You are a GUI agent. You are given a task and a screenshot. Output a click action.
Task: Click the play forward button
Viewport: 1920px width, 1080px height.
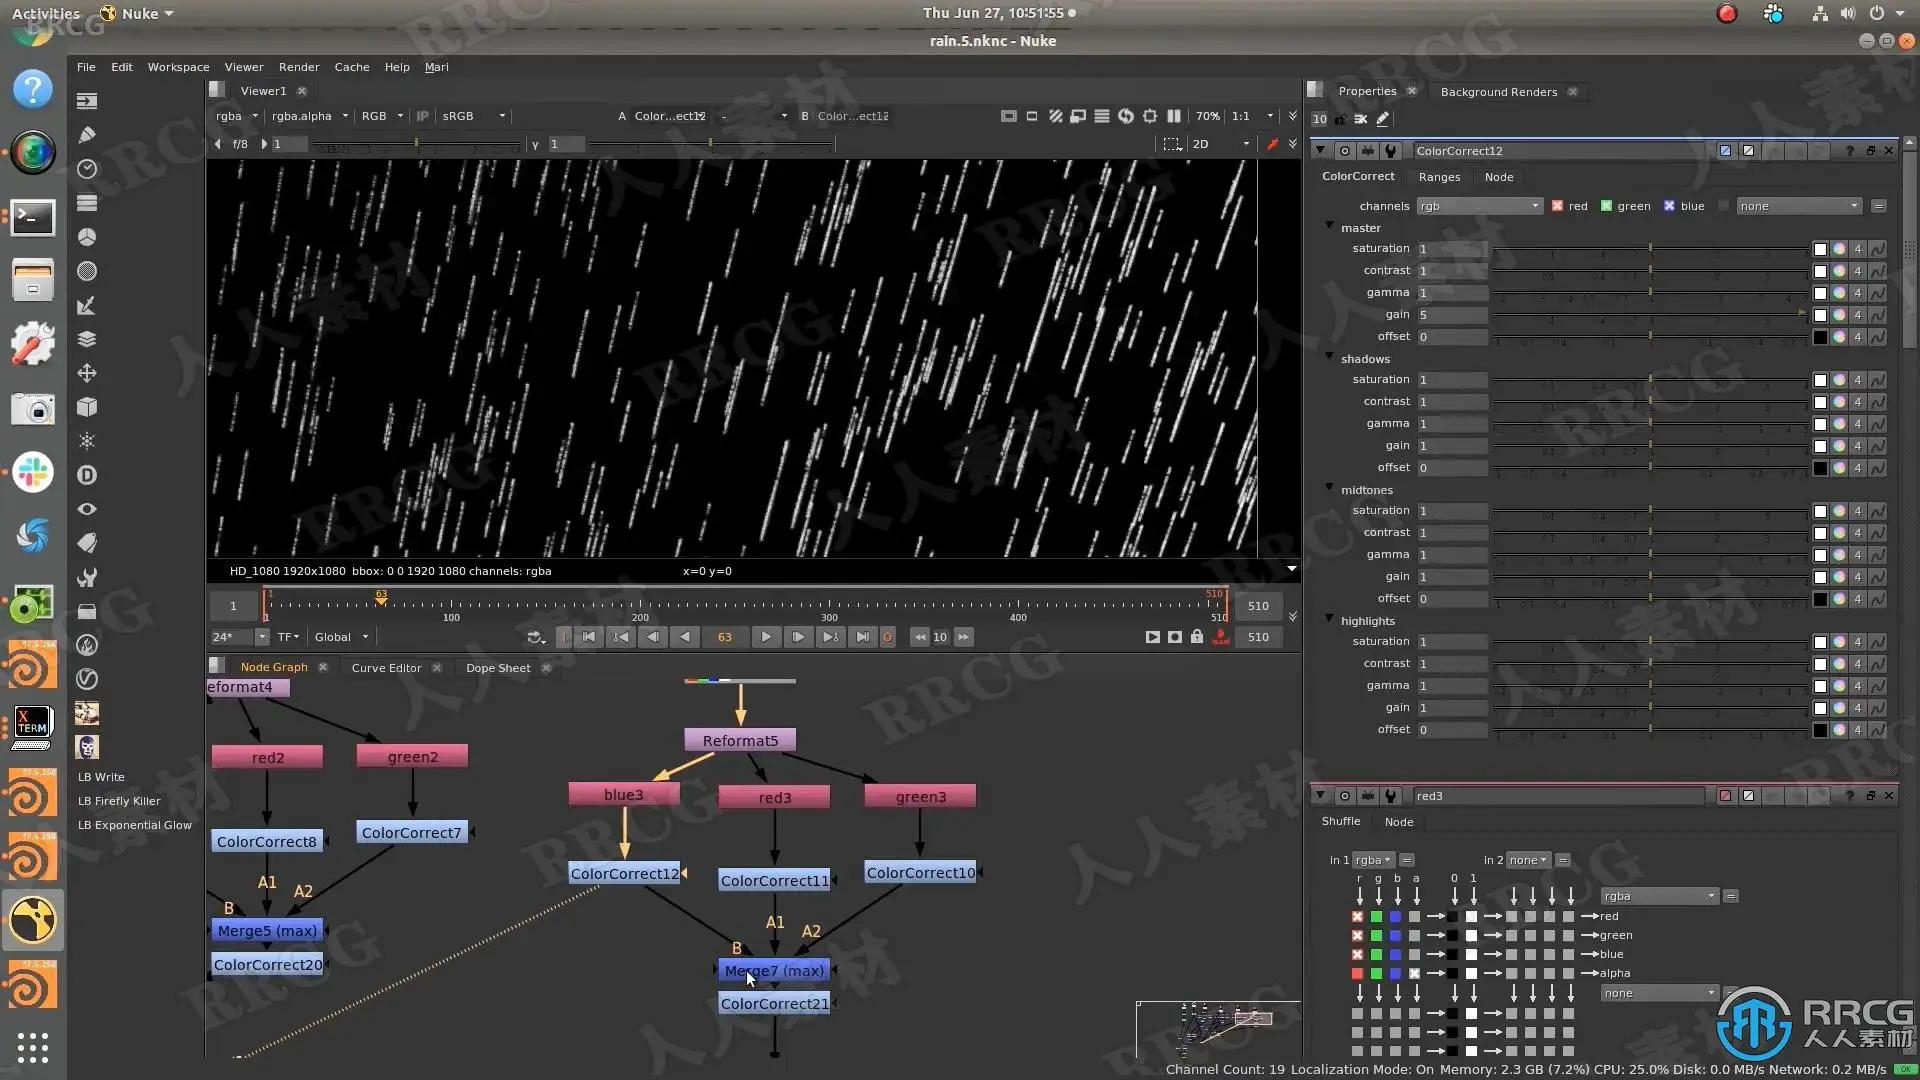tap(765, 637)
